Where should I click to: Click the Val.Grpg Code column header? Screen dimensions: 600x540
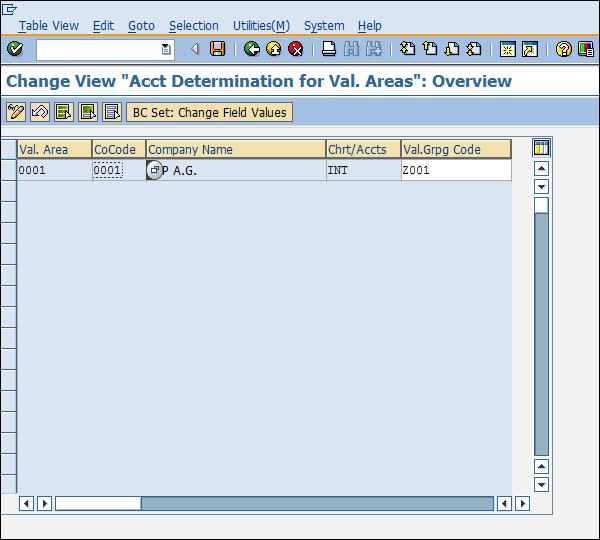point(455,150)
